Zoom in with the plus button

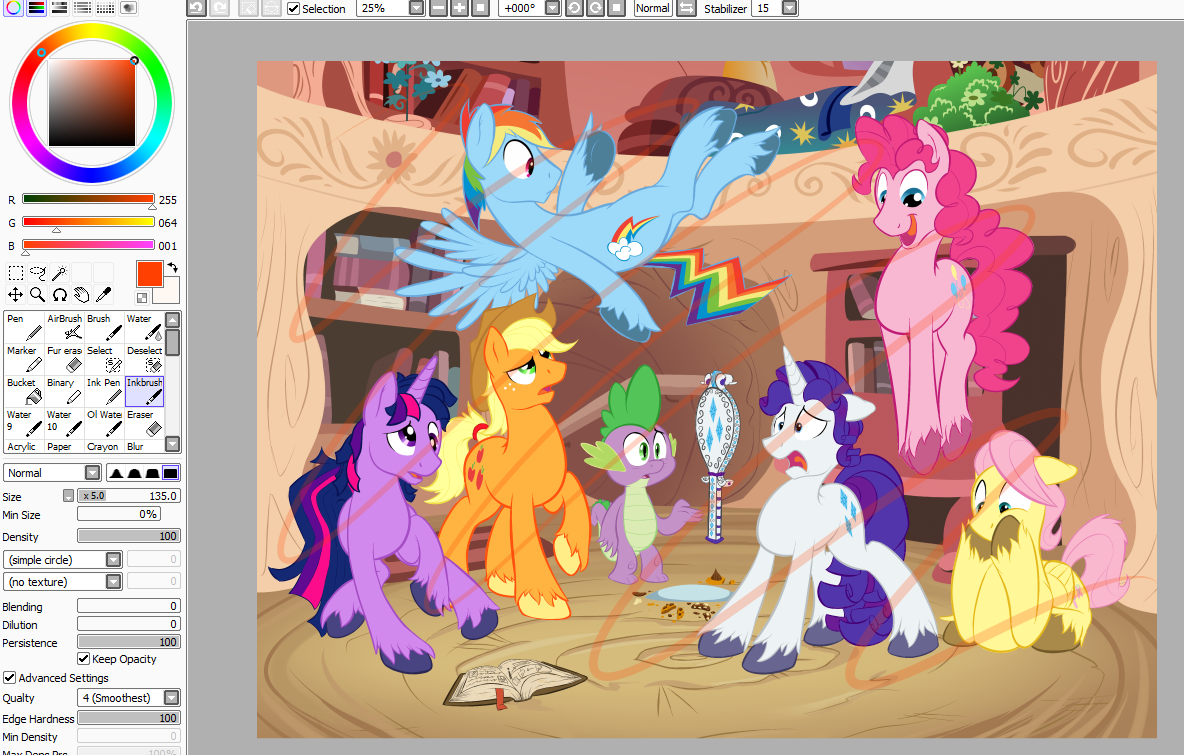(459, 8)
